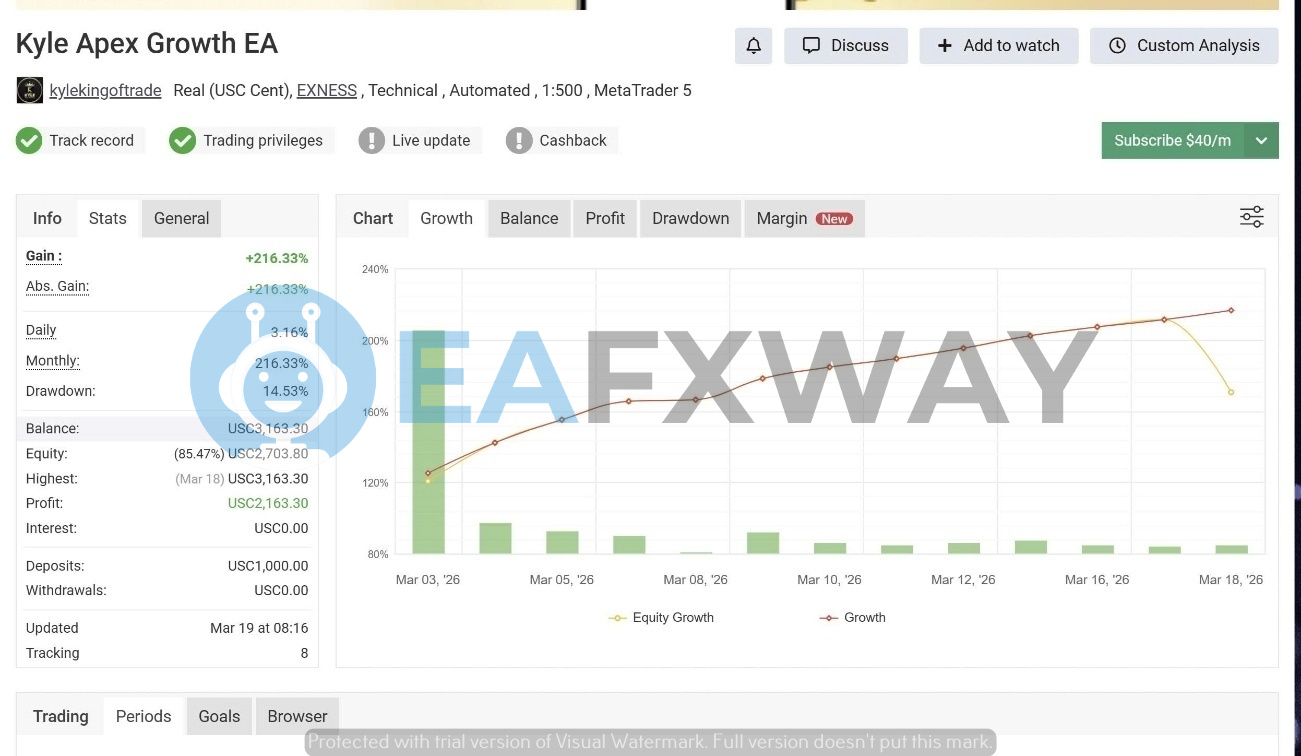Viewport: 1301px width, 756px height.
Task: Click the Live update warning icon
Action: (371, 141)
